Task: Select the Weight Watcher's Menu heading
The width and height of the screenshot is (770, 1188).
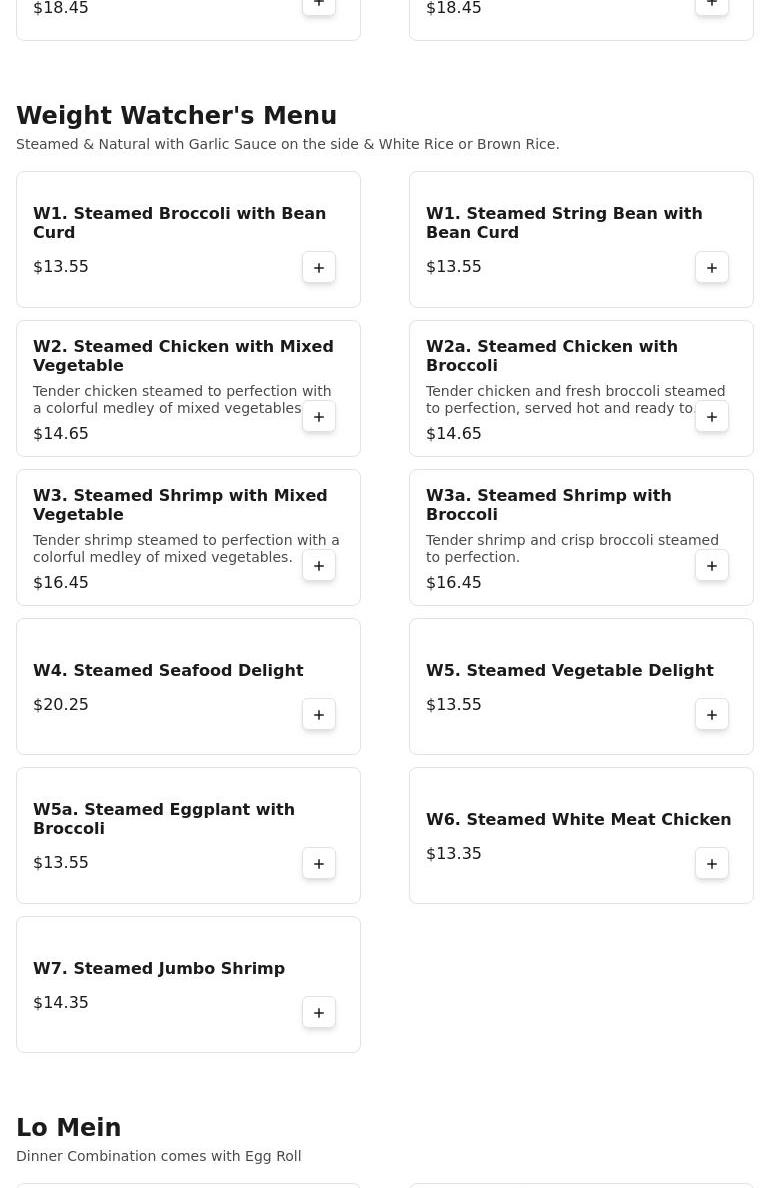Action: click(176, 116)
